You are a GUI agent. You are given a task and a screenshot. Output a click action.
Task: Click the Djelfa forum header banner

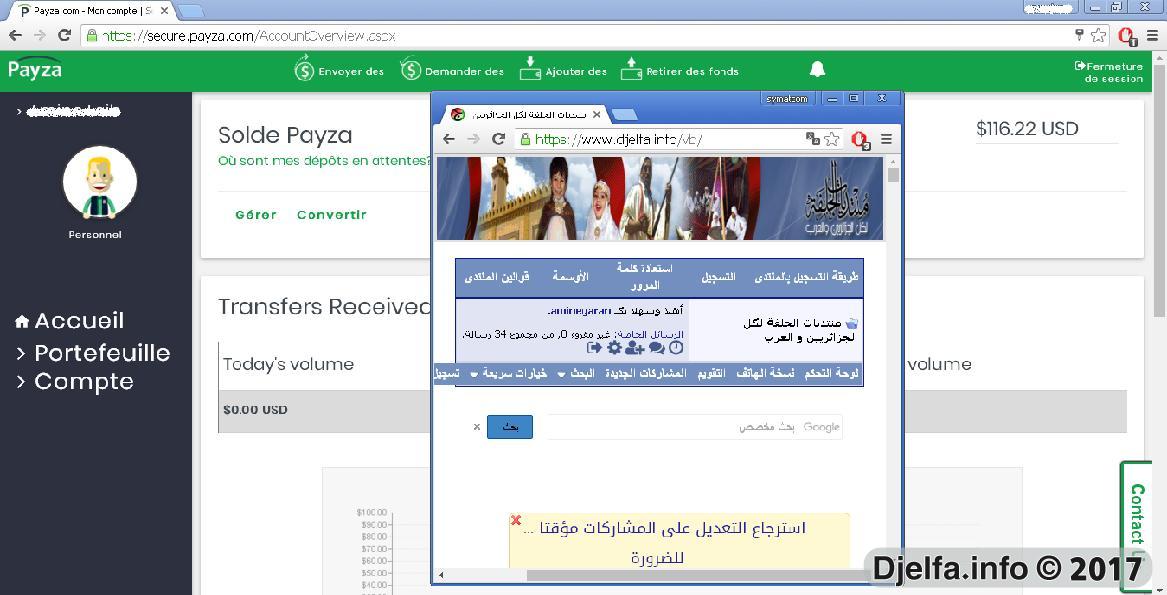coord(660,199)
